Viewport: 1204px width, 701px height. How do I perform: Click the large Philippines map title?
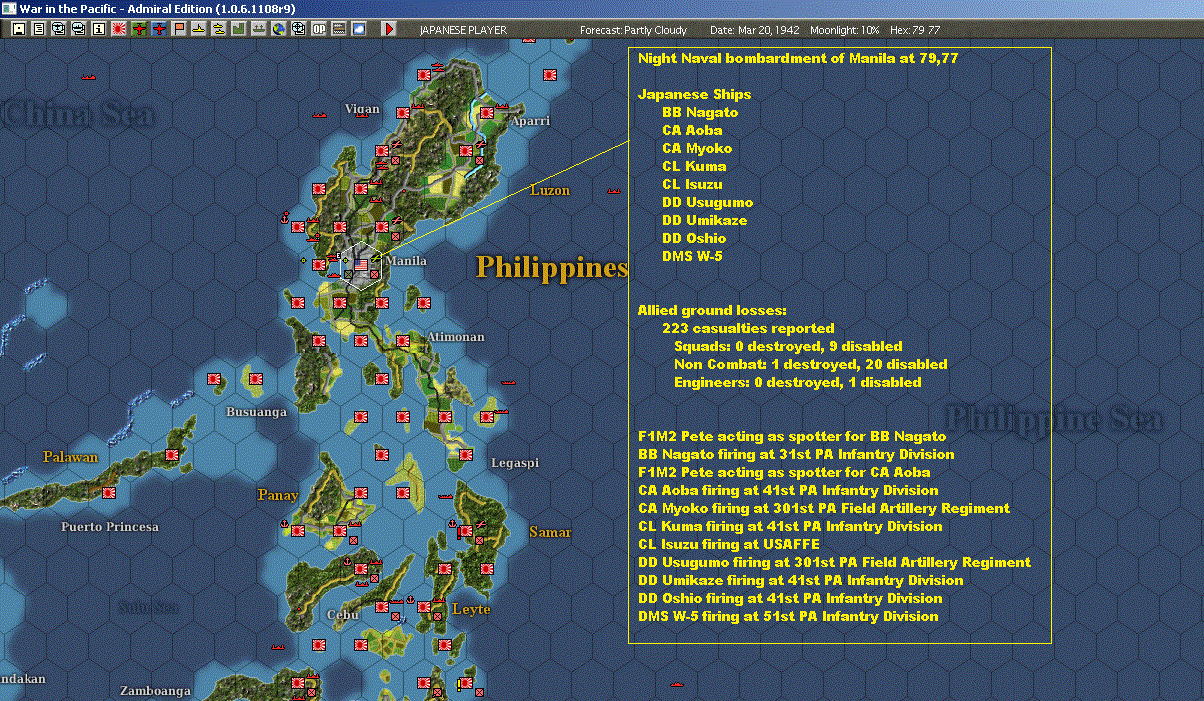(551, 268)
